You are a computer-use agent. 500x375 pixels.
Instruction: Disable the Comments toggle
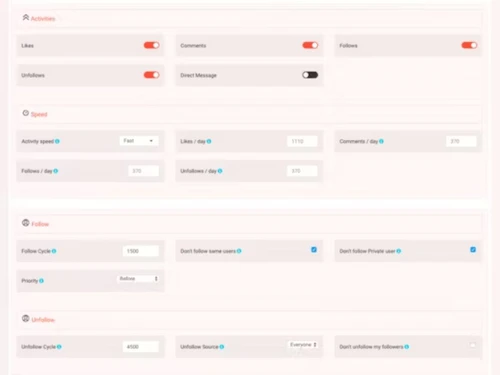tap(310, 45)
